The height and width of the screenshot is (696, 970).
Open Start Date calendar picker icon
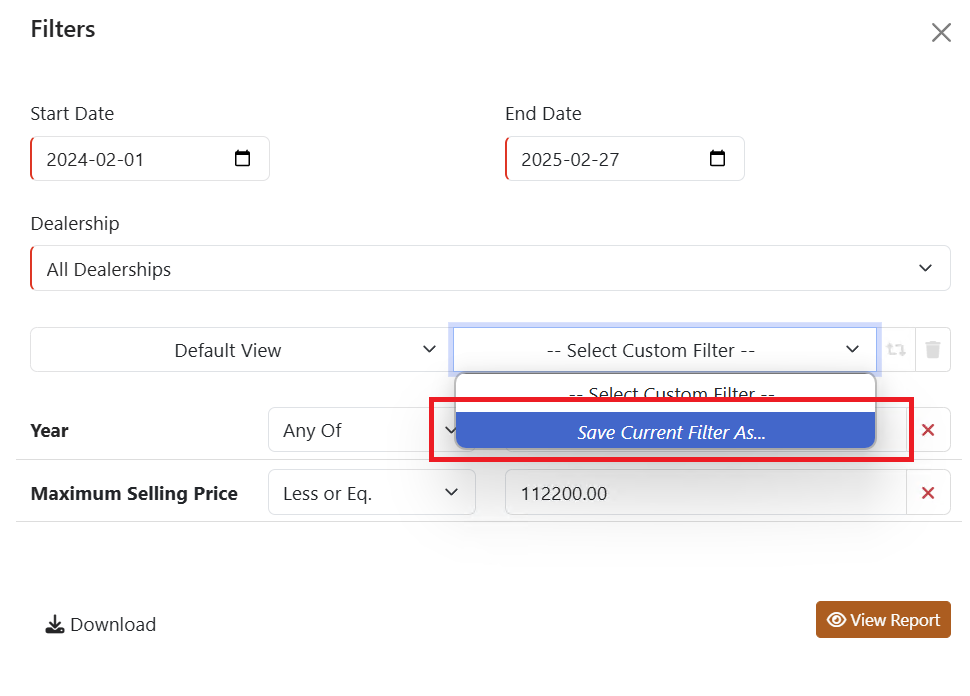point(242,159)
